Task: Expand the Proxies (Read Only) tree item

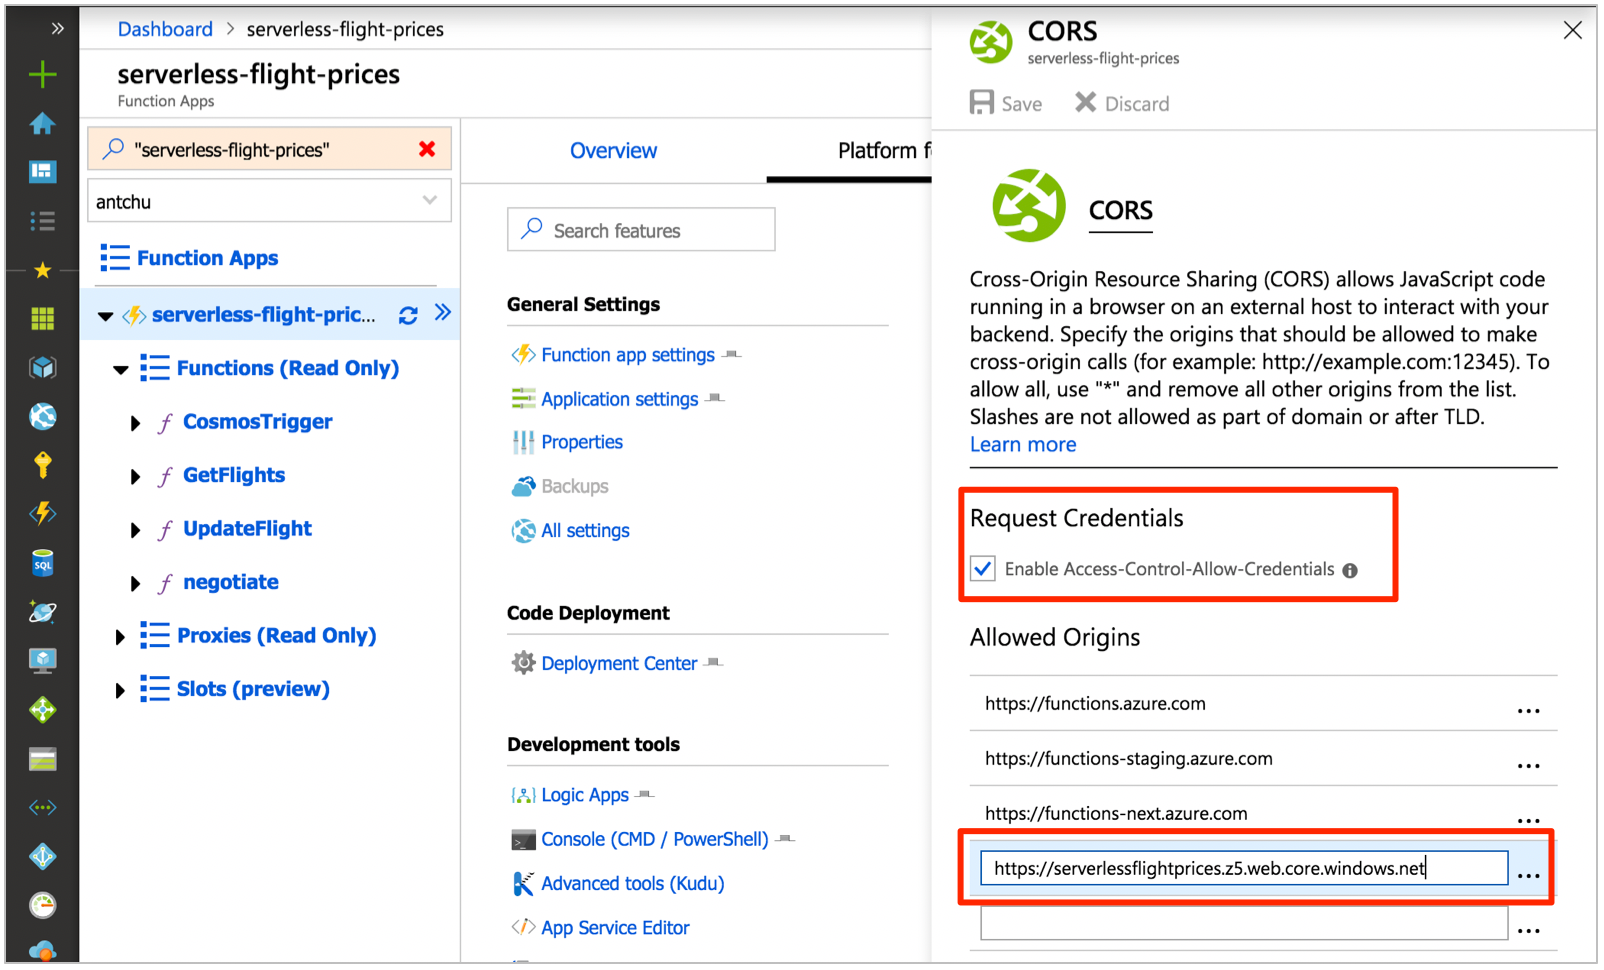Action: tap(121, 635)
